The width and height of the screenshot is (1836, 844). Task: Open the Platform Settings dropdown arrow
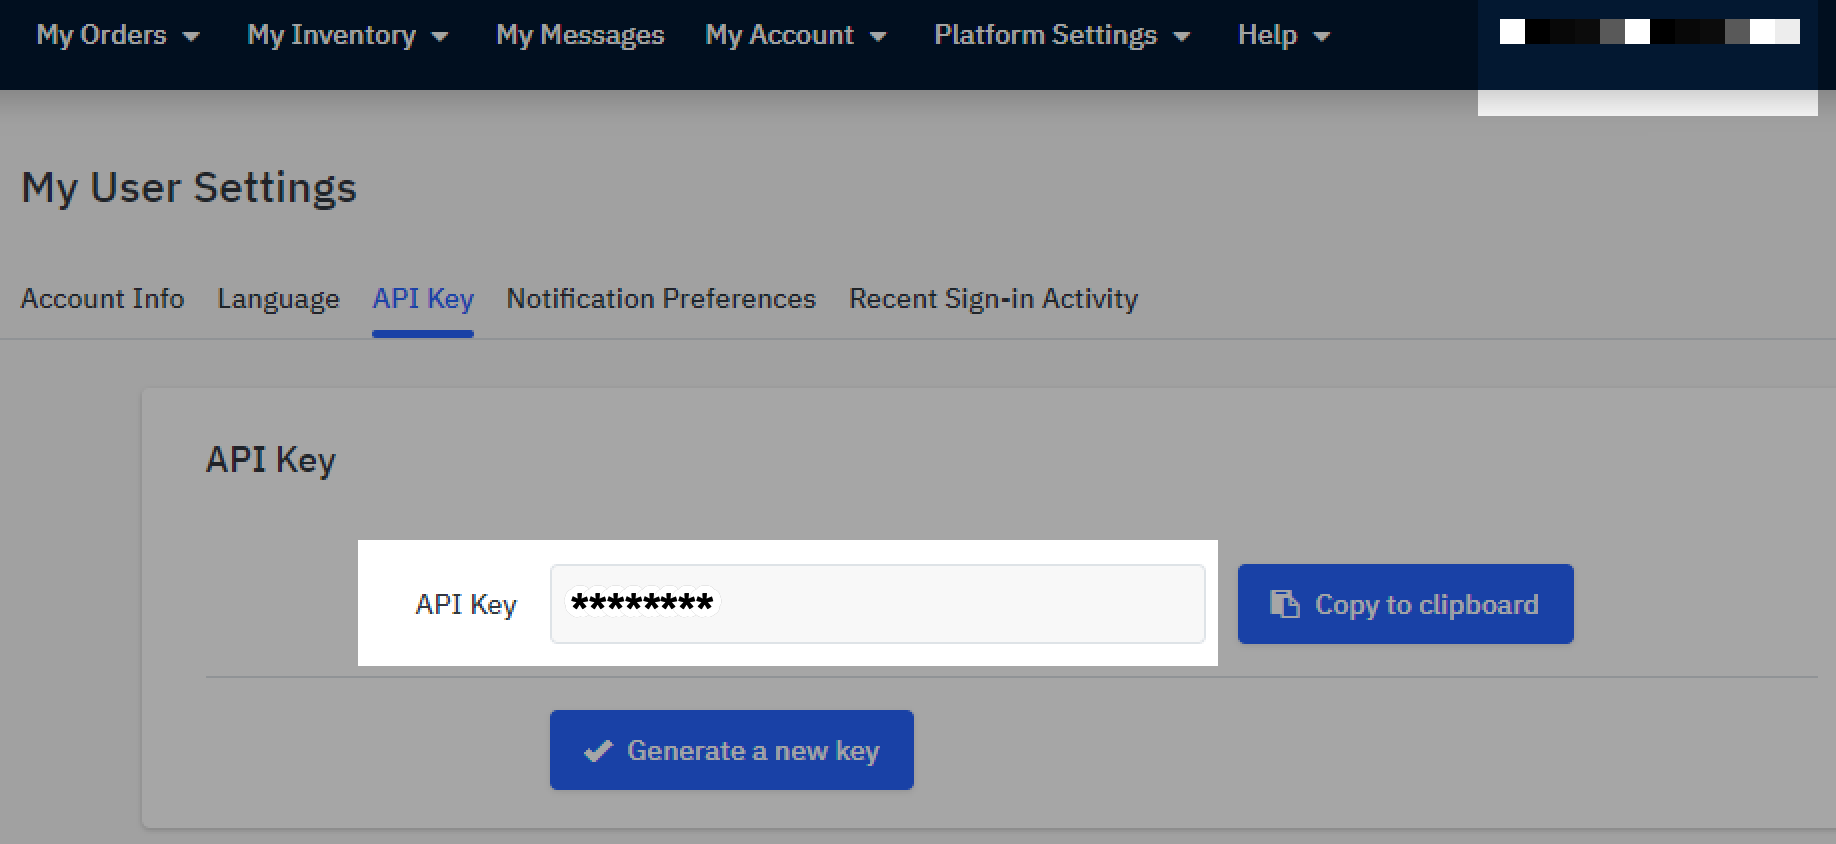click(1182, 37)
